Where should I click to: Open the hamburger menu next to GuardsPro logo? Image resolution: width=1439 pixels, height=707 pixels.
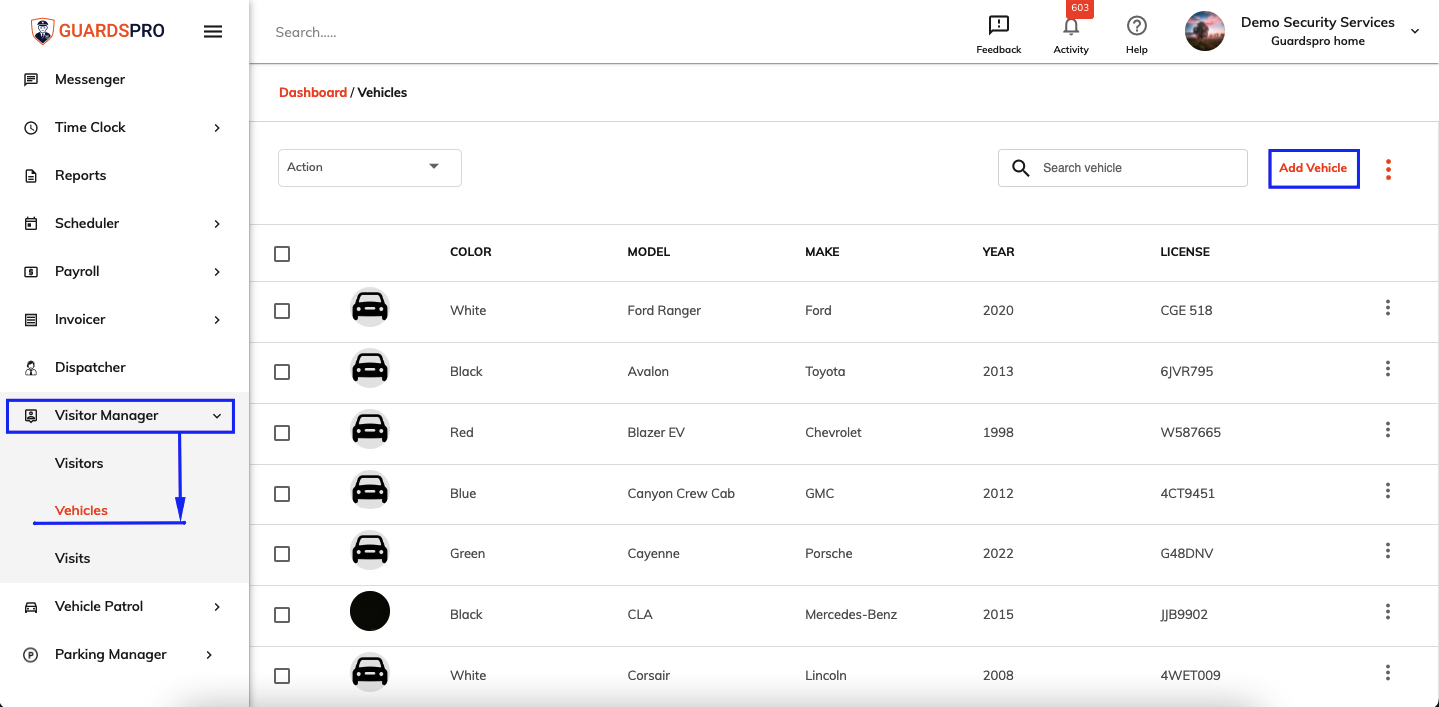pos(213,31)
